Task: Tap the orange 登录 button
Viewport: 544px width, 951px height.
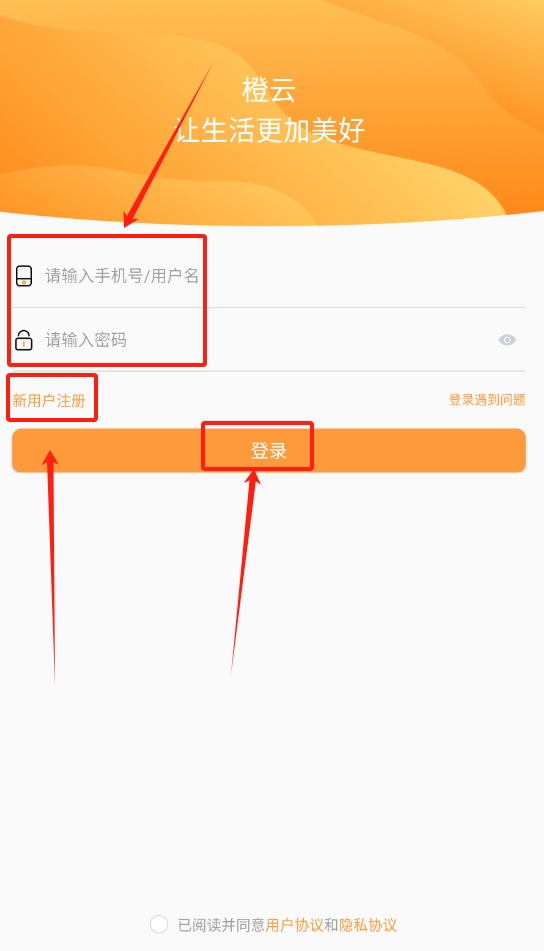Action: 269,451
